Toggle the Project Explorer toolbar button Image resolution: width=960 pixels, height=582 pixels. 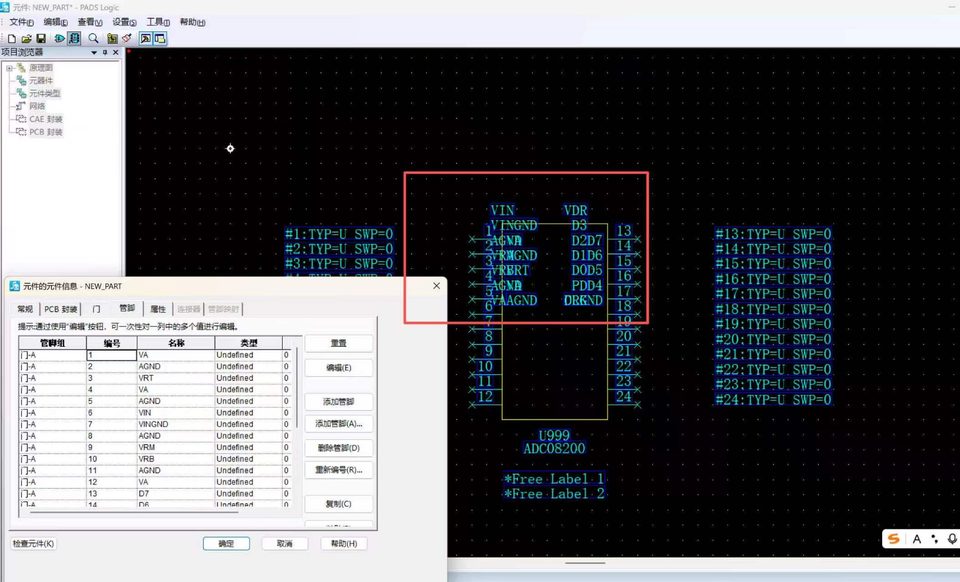(160, 39)
